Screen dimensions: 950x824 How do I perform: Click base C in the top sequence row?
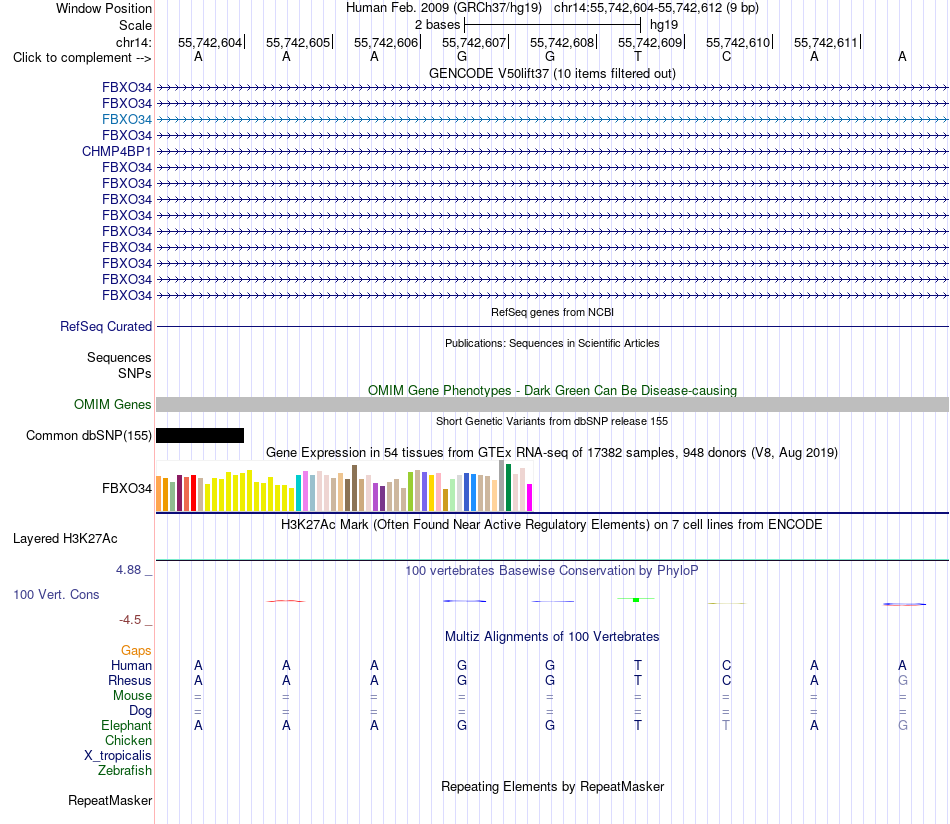point(726,56)
